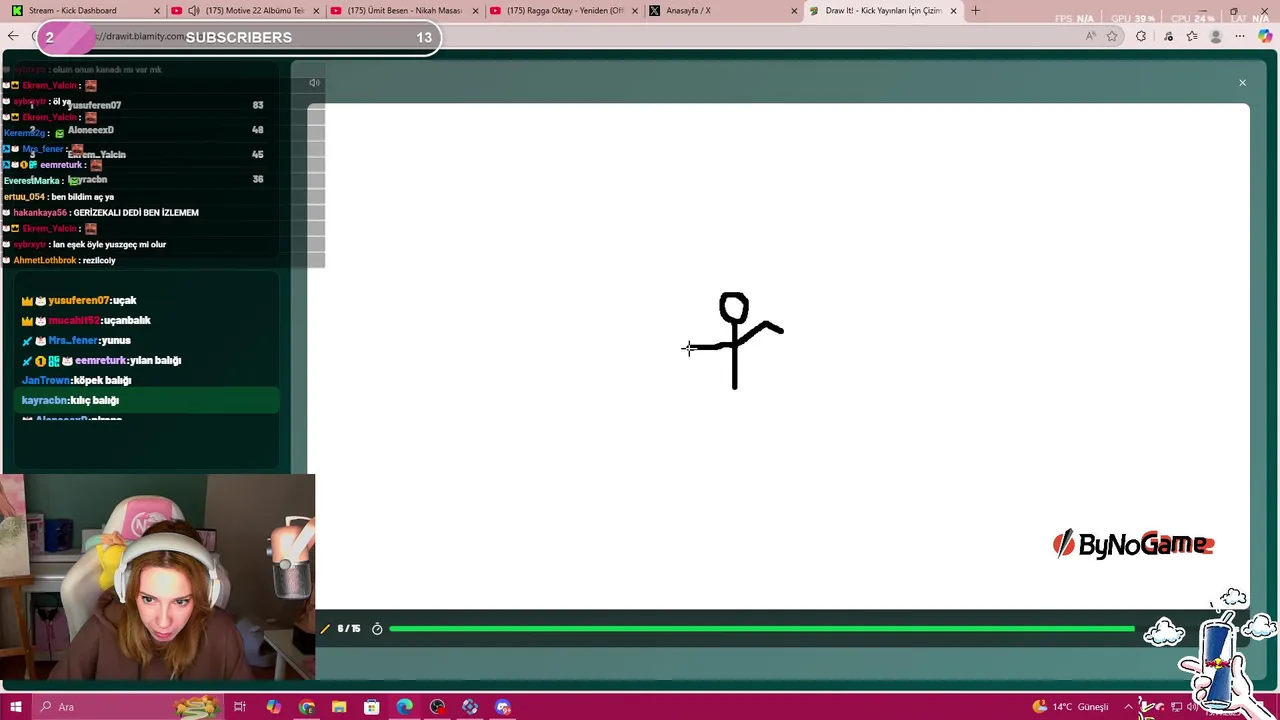
Task: Open the browser profile avatar
Action: tap(1216, 36)
